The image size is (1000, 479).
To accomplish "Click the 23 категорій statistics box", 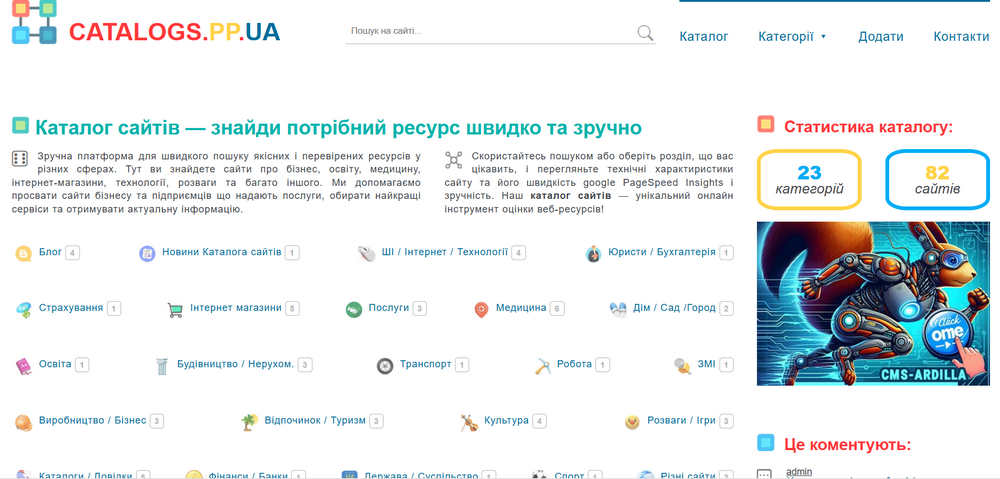I will click(x=809, y=180).
